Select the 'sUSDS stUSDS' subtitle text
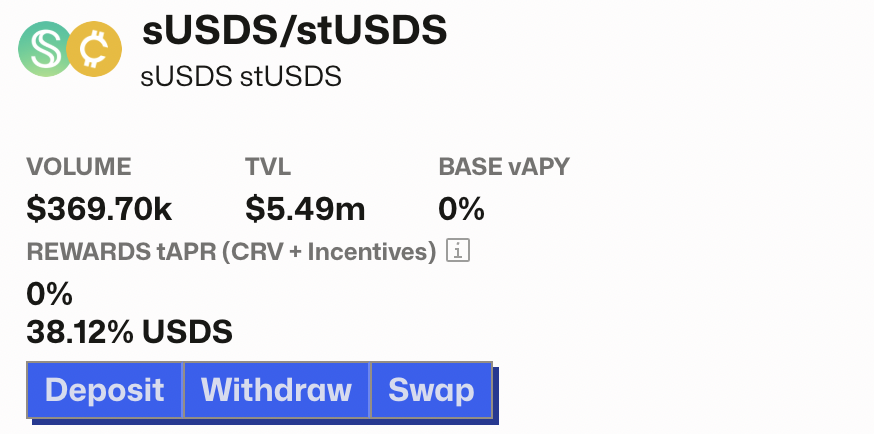Viewport: 874px width, 434px height. (242, 76)
